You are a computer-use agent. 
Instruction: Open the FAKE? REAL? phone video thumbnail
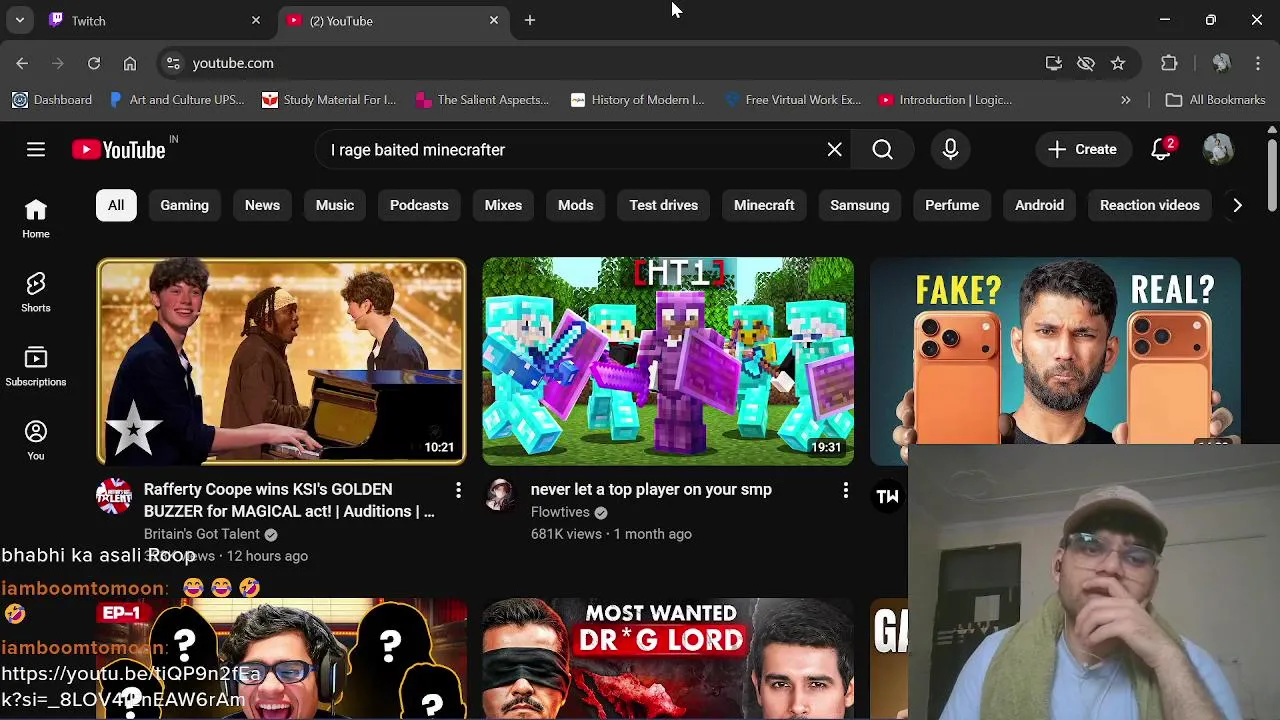point(1055,350)
